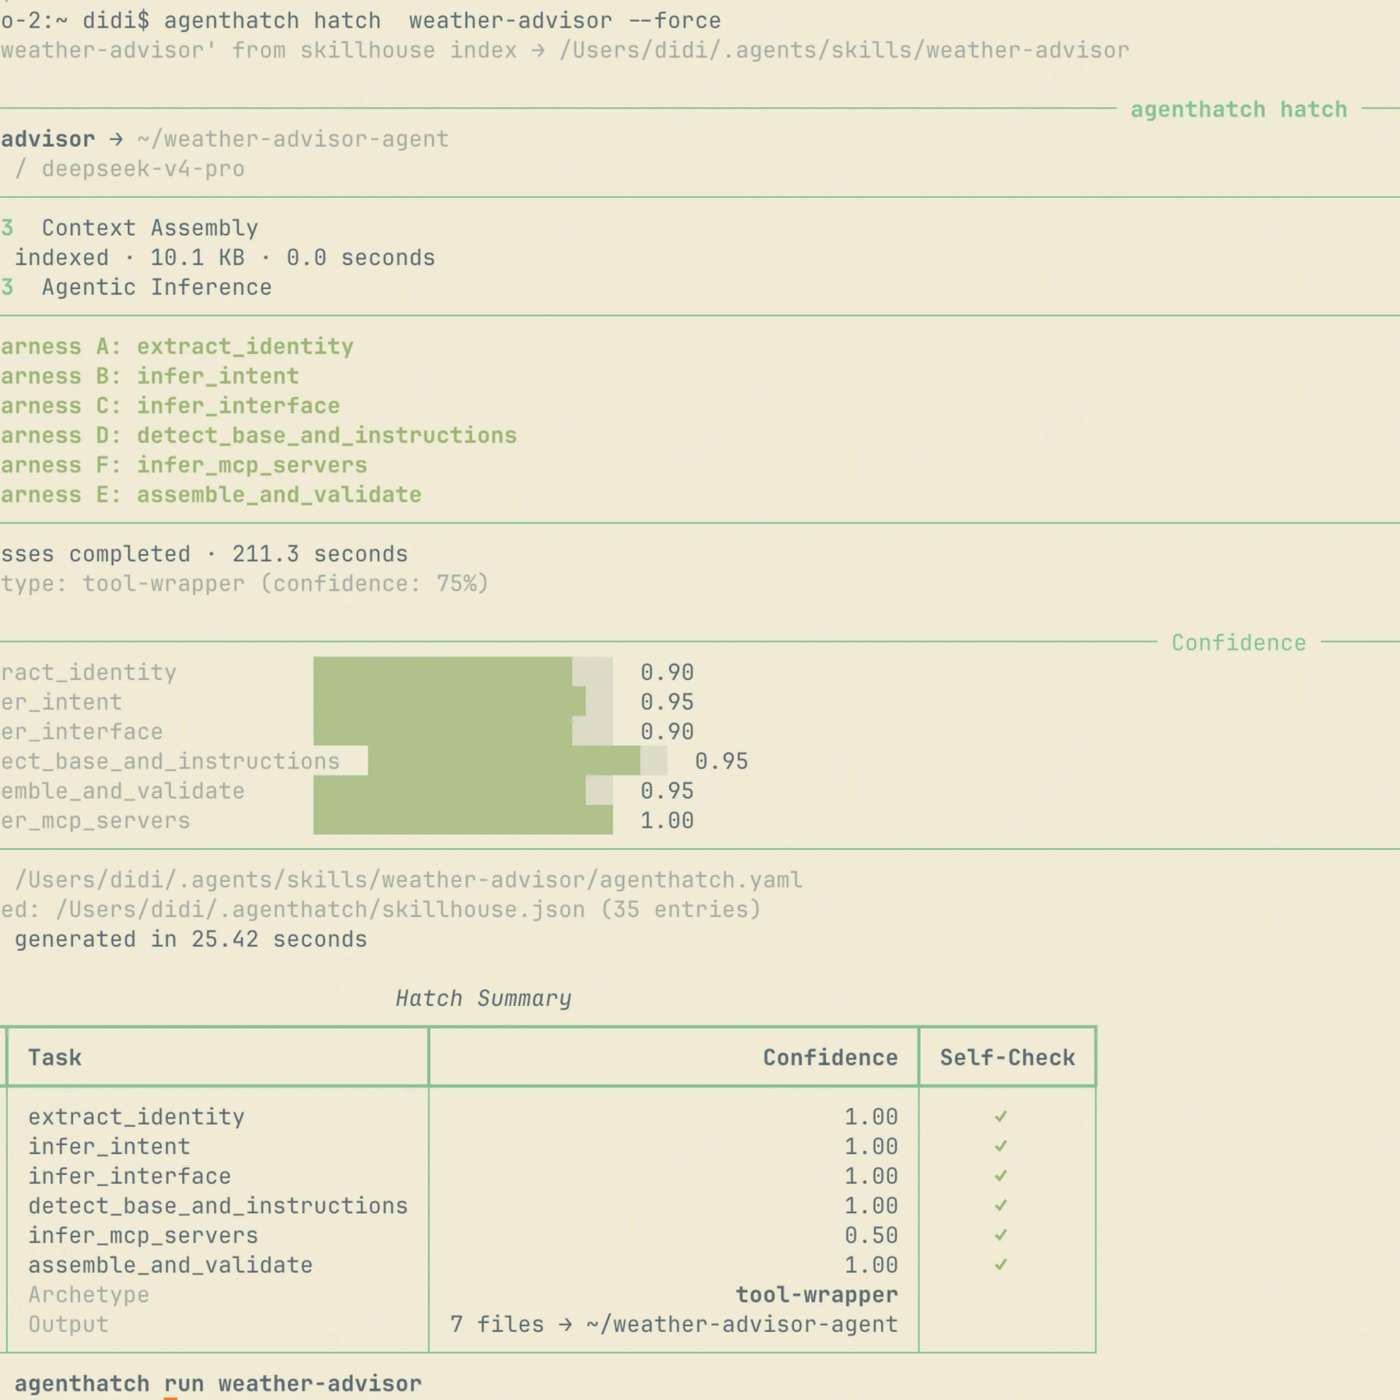Image resolution: width=1400 pixels, height=1400 pixels.
Task: Click the table's 'Confidence' column header
Action: click(x=830, y=1058)
